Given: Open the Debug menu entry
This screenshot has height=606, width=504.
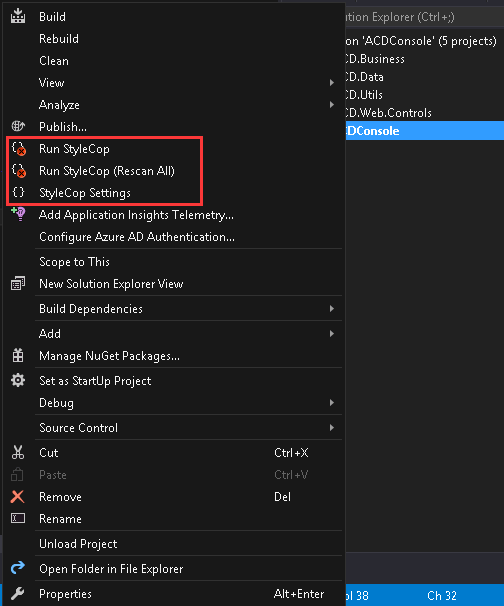Looking at the screenshot, I should point(174,403).
